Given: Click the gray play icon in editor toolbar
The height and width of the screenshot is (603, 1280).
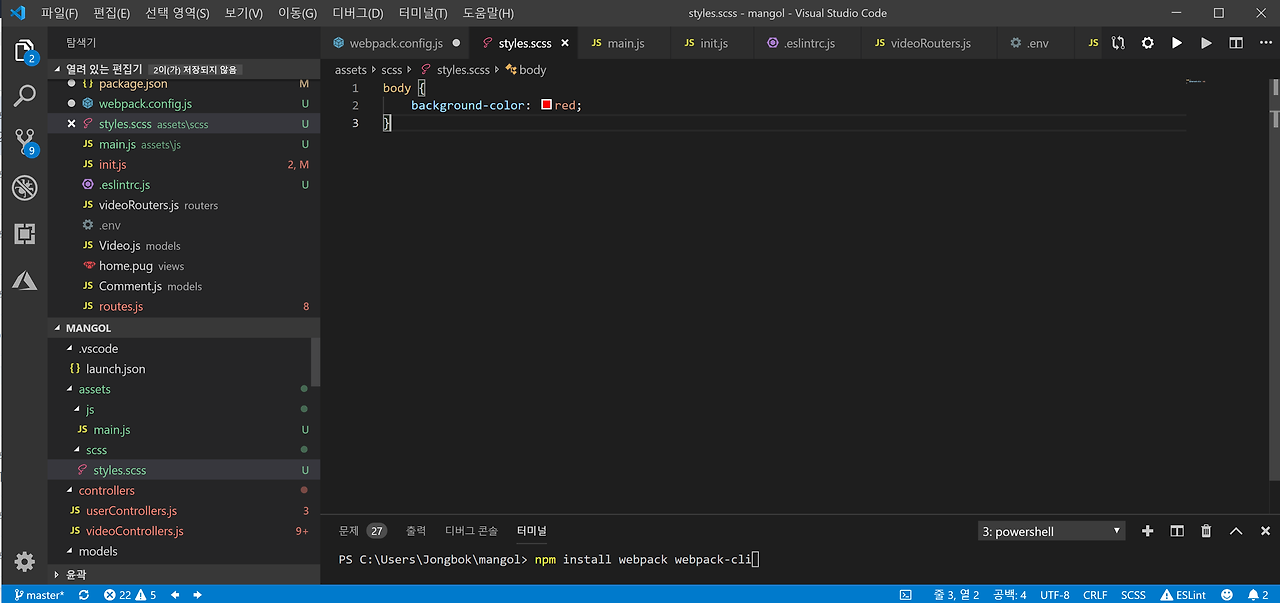Looking at the screenshot, I should coord(1206,43).
